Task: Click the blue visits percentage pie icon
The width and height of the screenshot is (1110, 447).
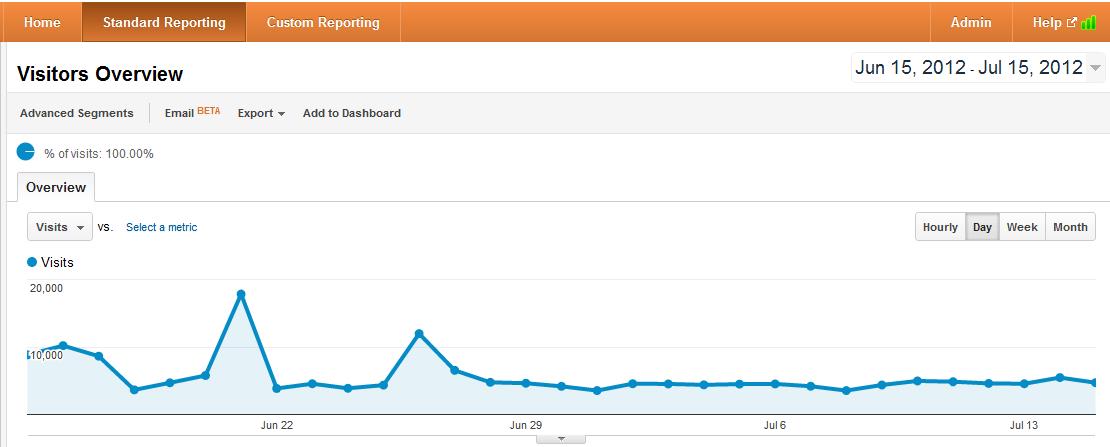Action: tap(25, 151)
